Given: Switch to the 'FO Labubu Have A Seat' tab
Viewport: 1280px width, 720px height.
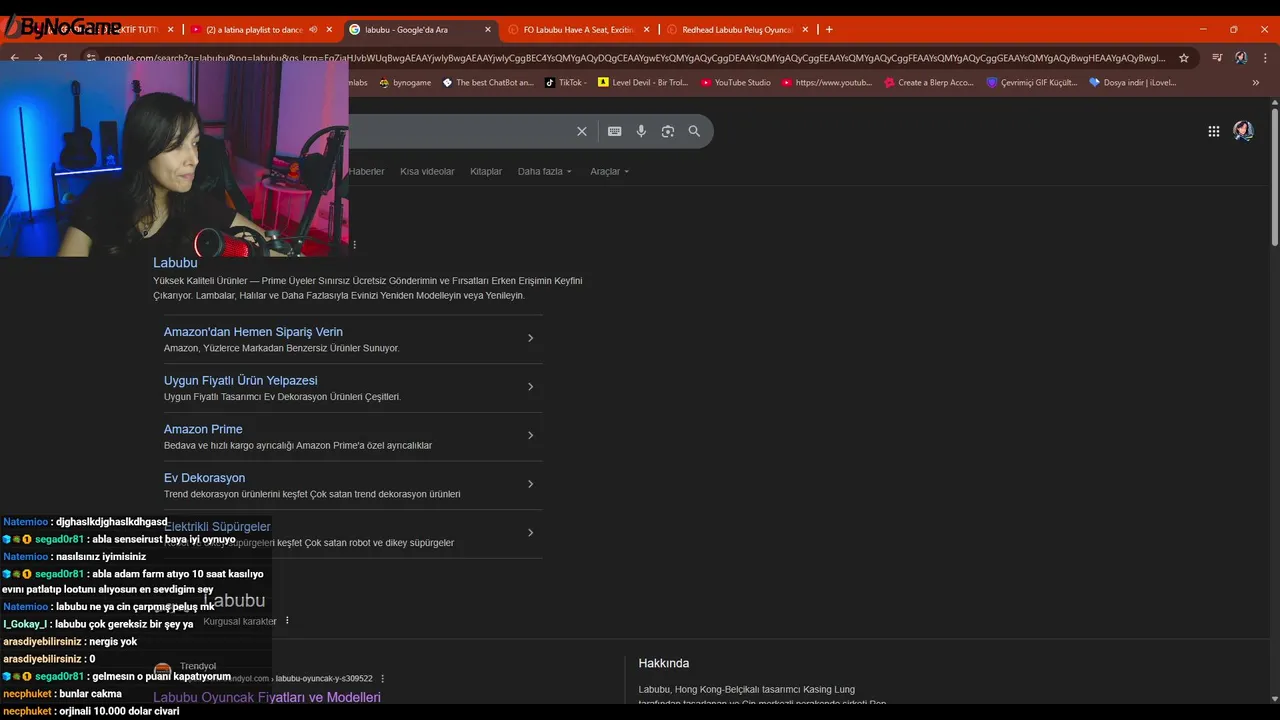Looking at the screenshot, I should [579, 30].
